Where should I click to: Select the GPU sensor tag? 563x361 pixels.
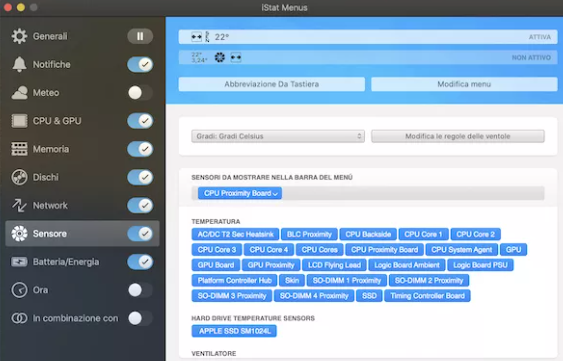tap(513, 250)
